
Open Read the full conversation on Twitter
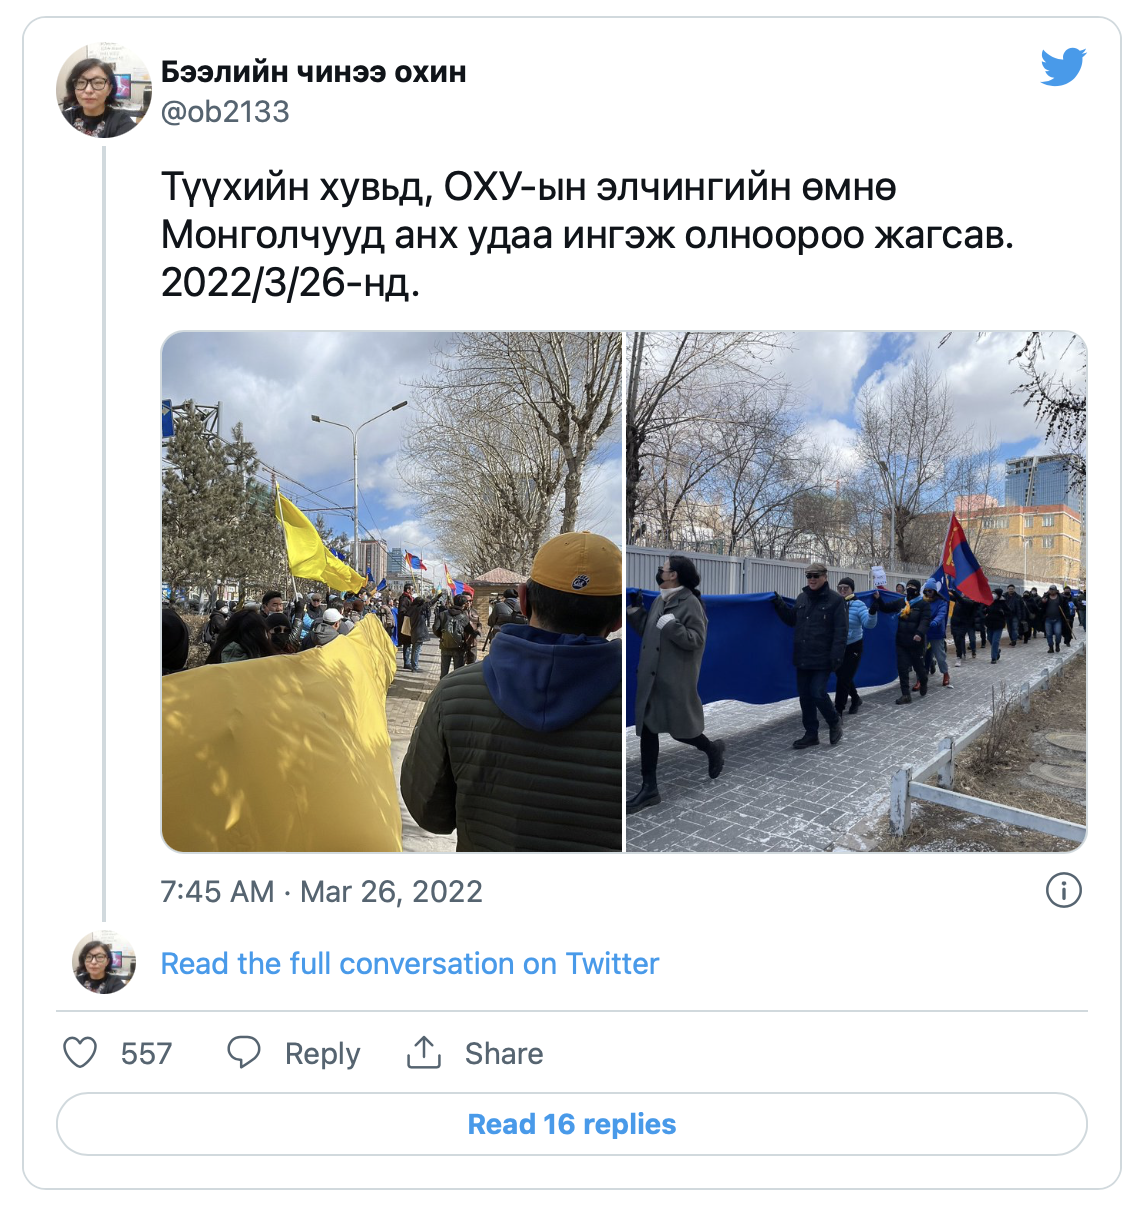coord(410,964)
